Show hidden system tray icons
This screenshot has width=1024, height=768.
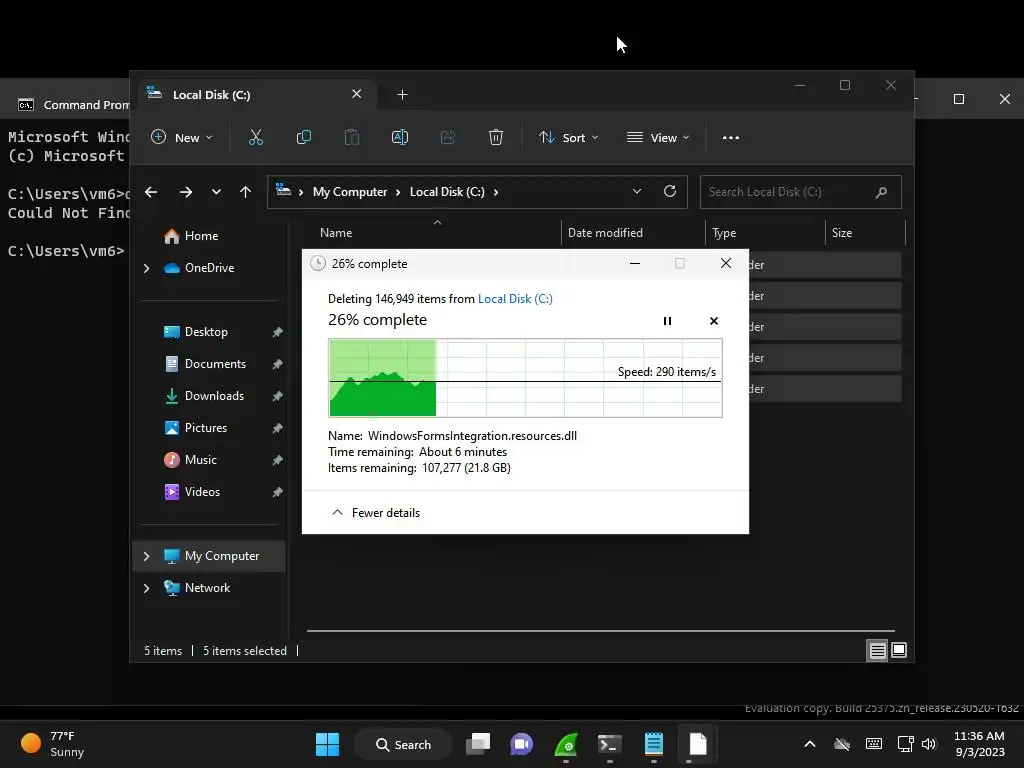tap(810, 744)
